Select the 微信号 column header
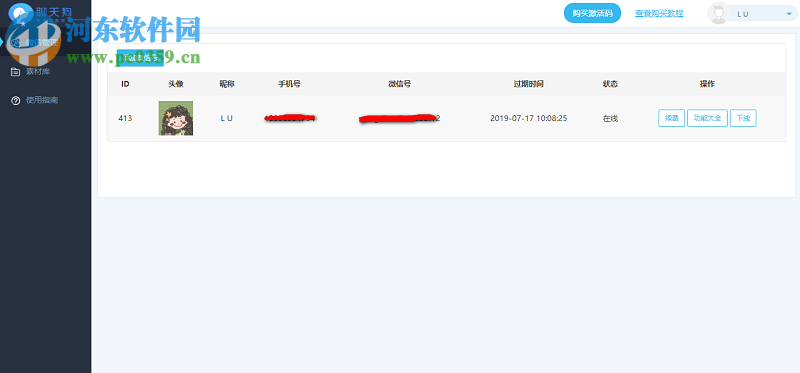 [x=399, y=84]
